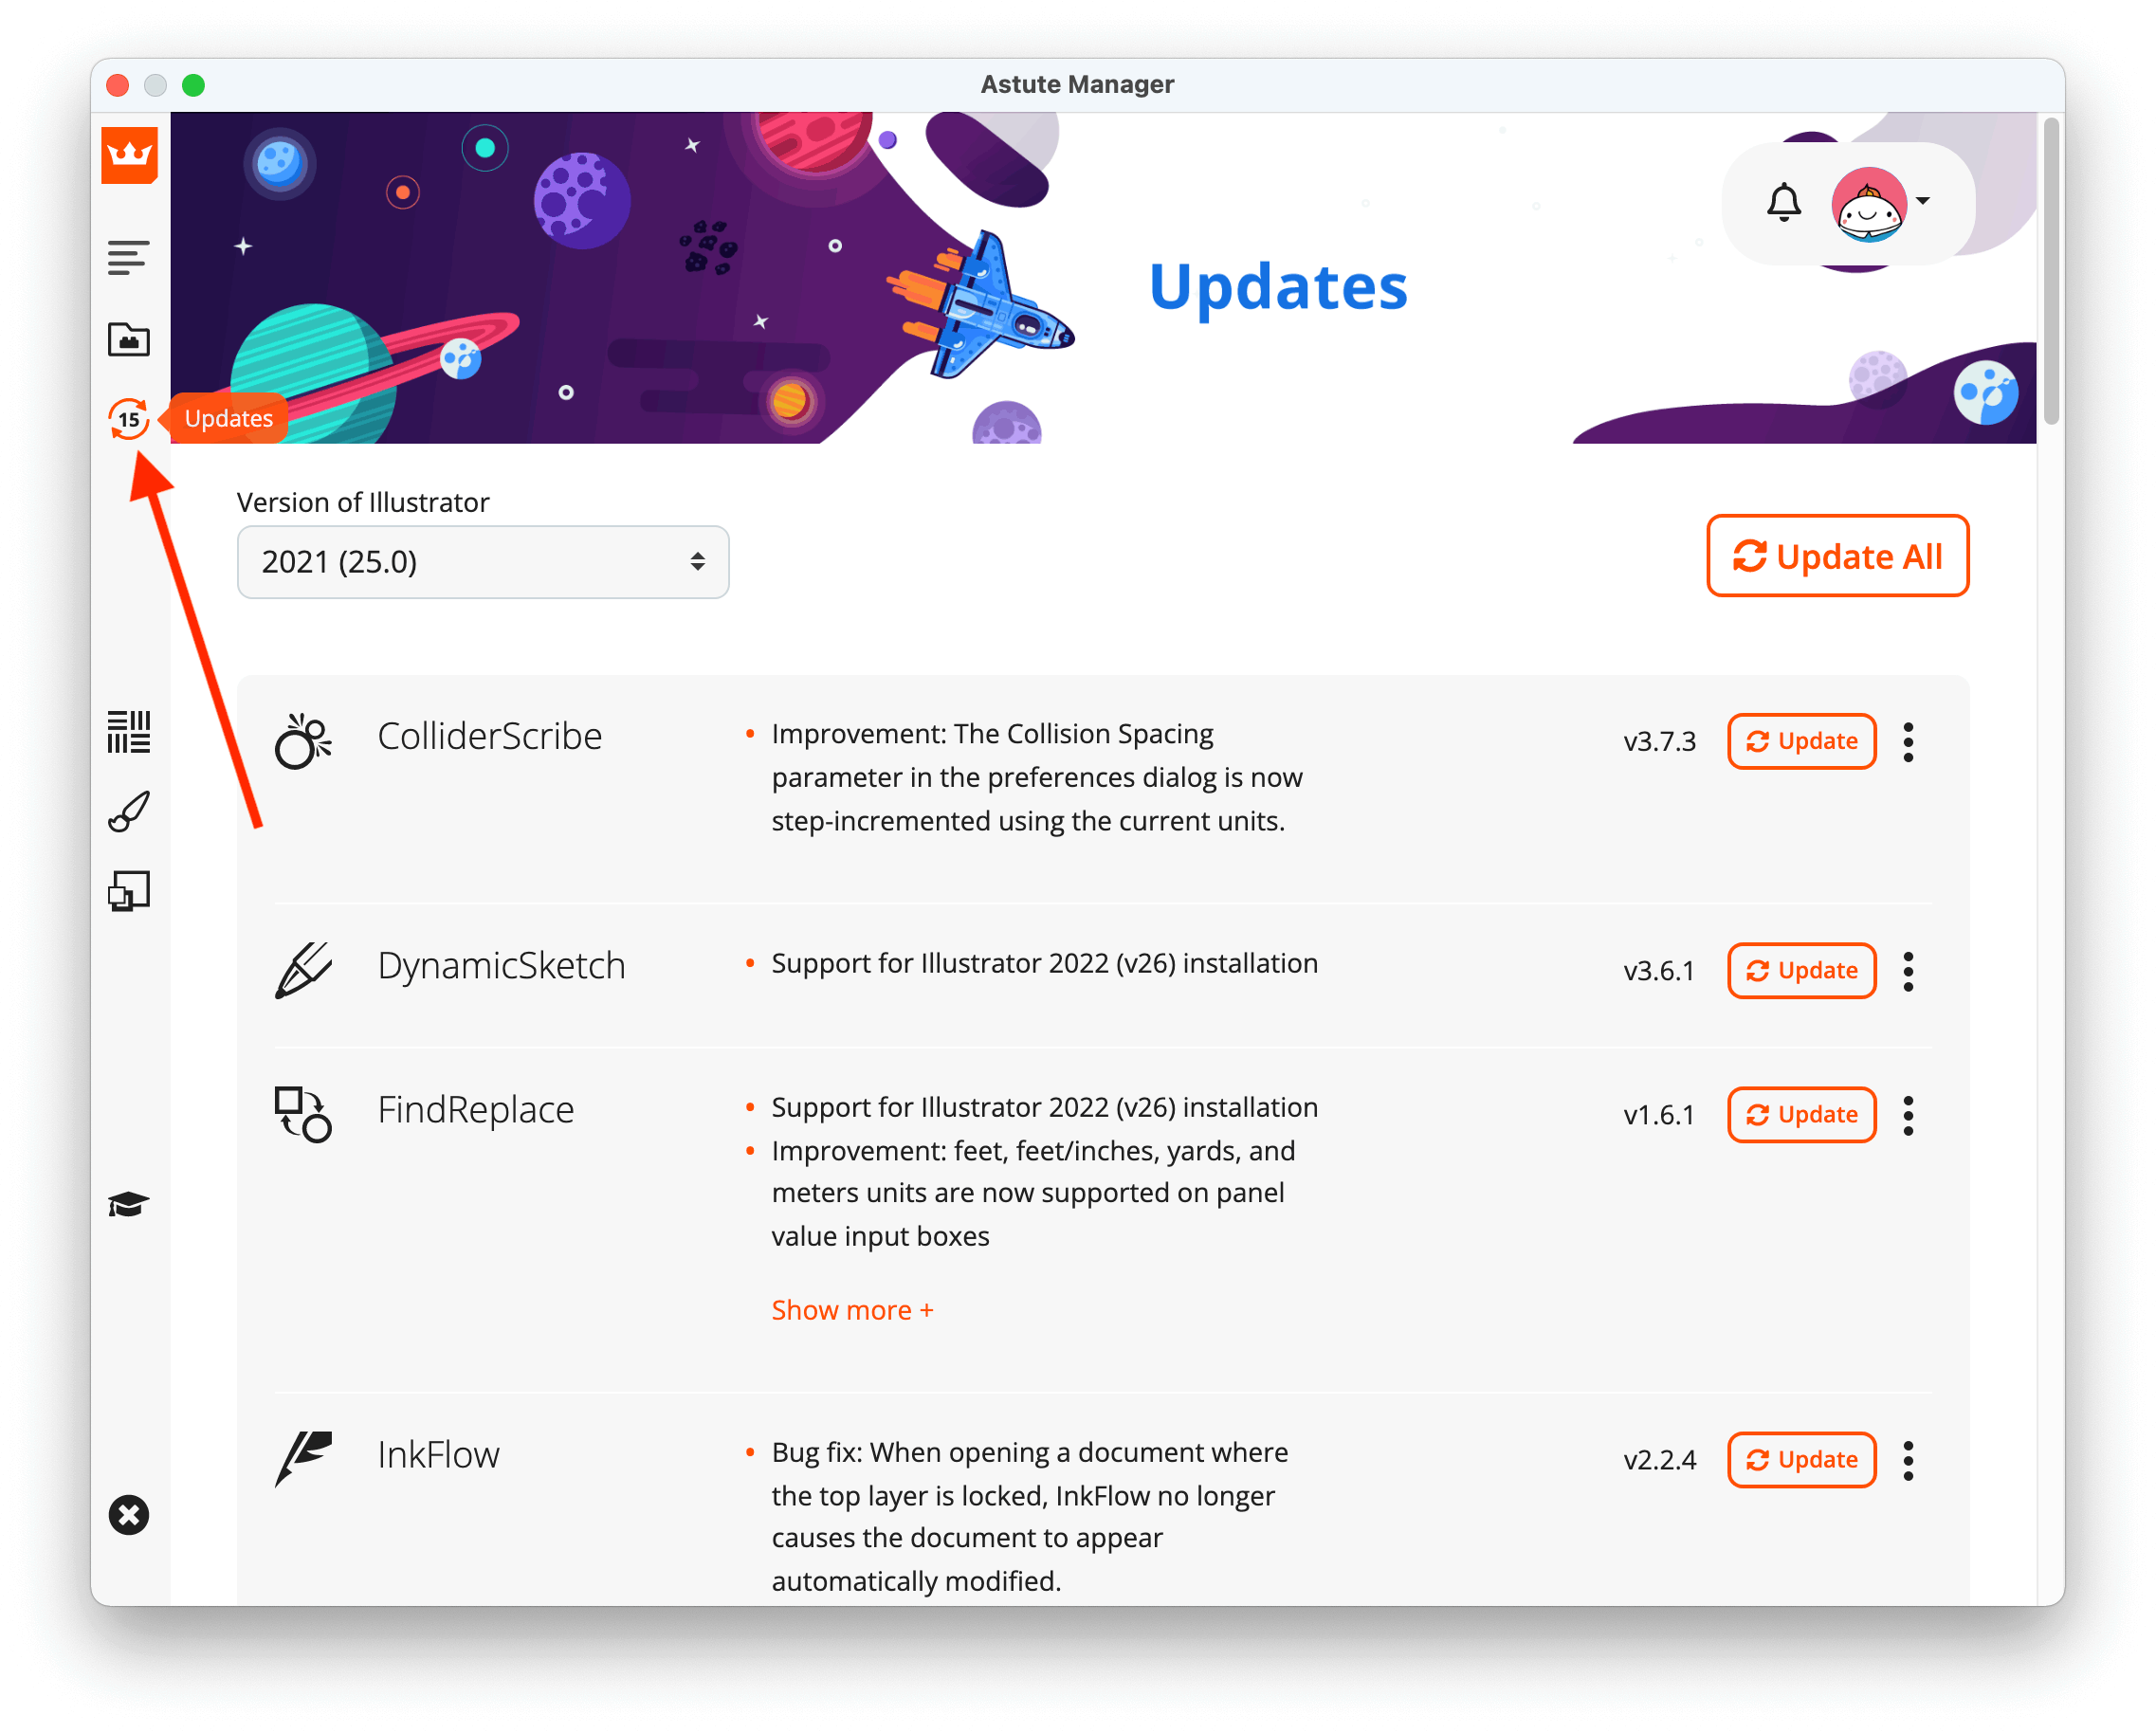This screenshot has width=2156, height=1733.
Task: Click the duplicate/copy panel icon
Action: (x=129, y=891)
